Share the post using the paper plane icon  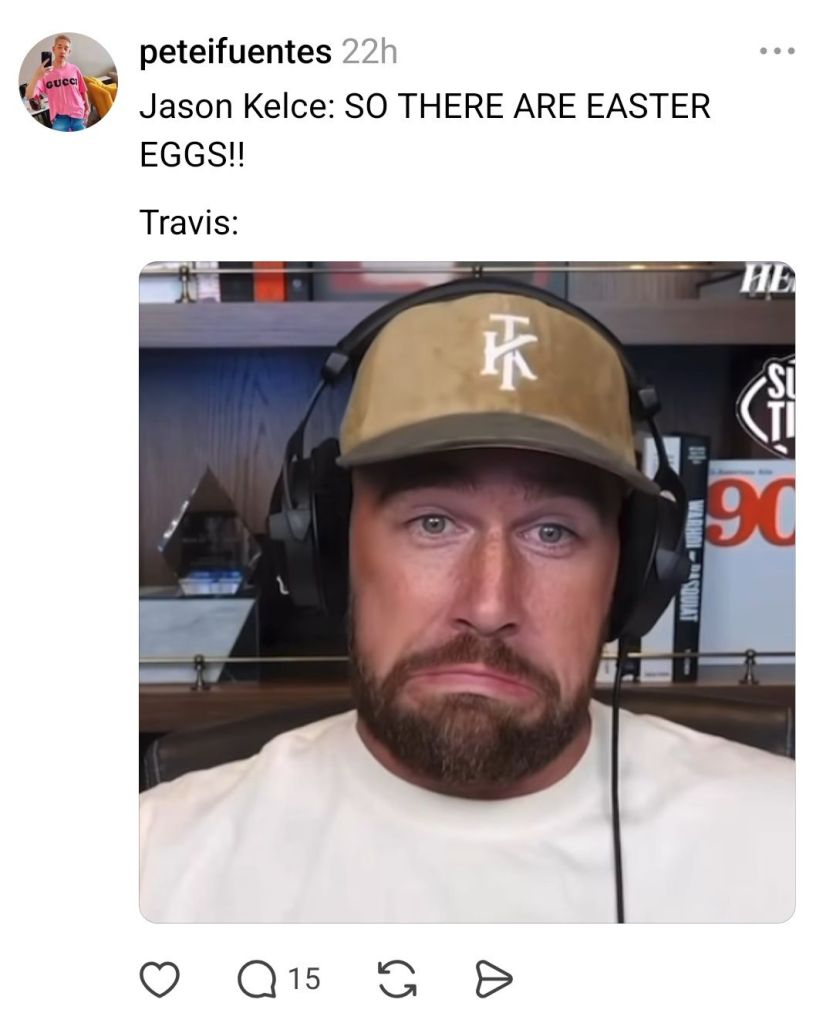tap(493, 979)
